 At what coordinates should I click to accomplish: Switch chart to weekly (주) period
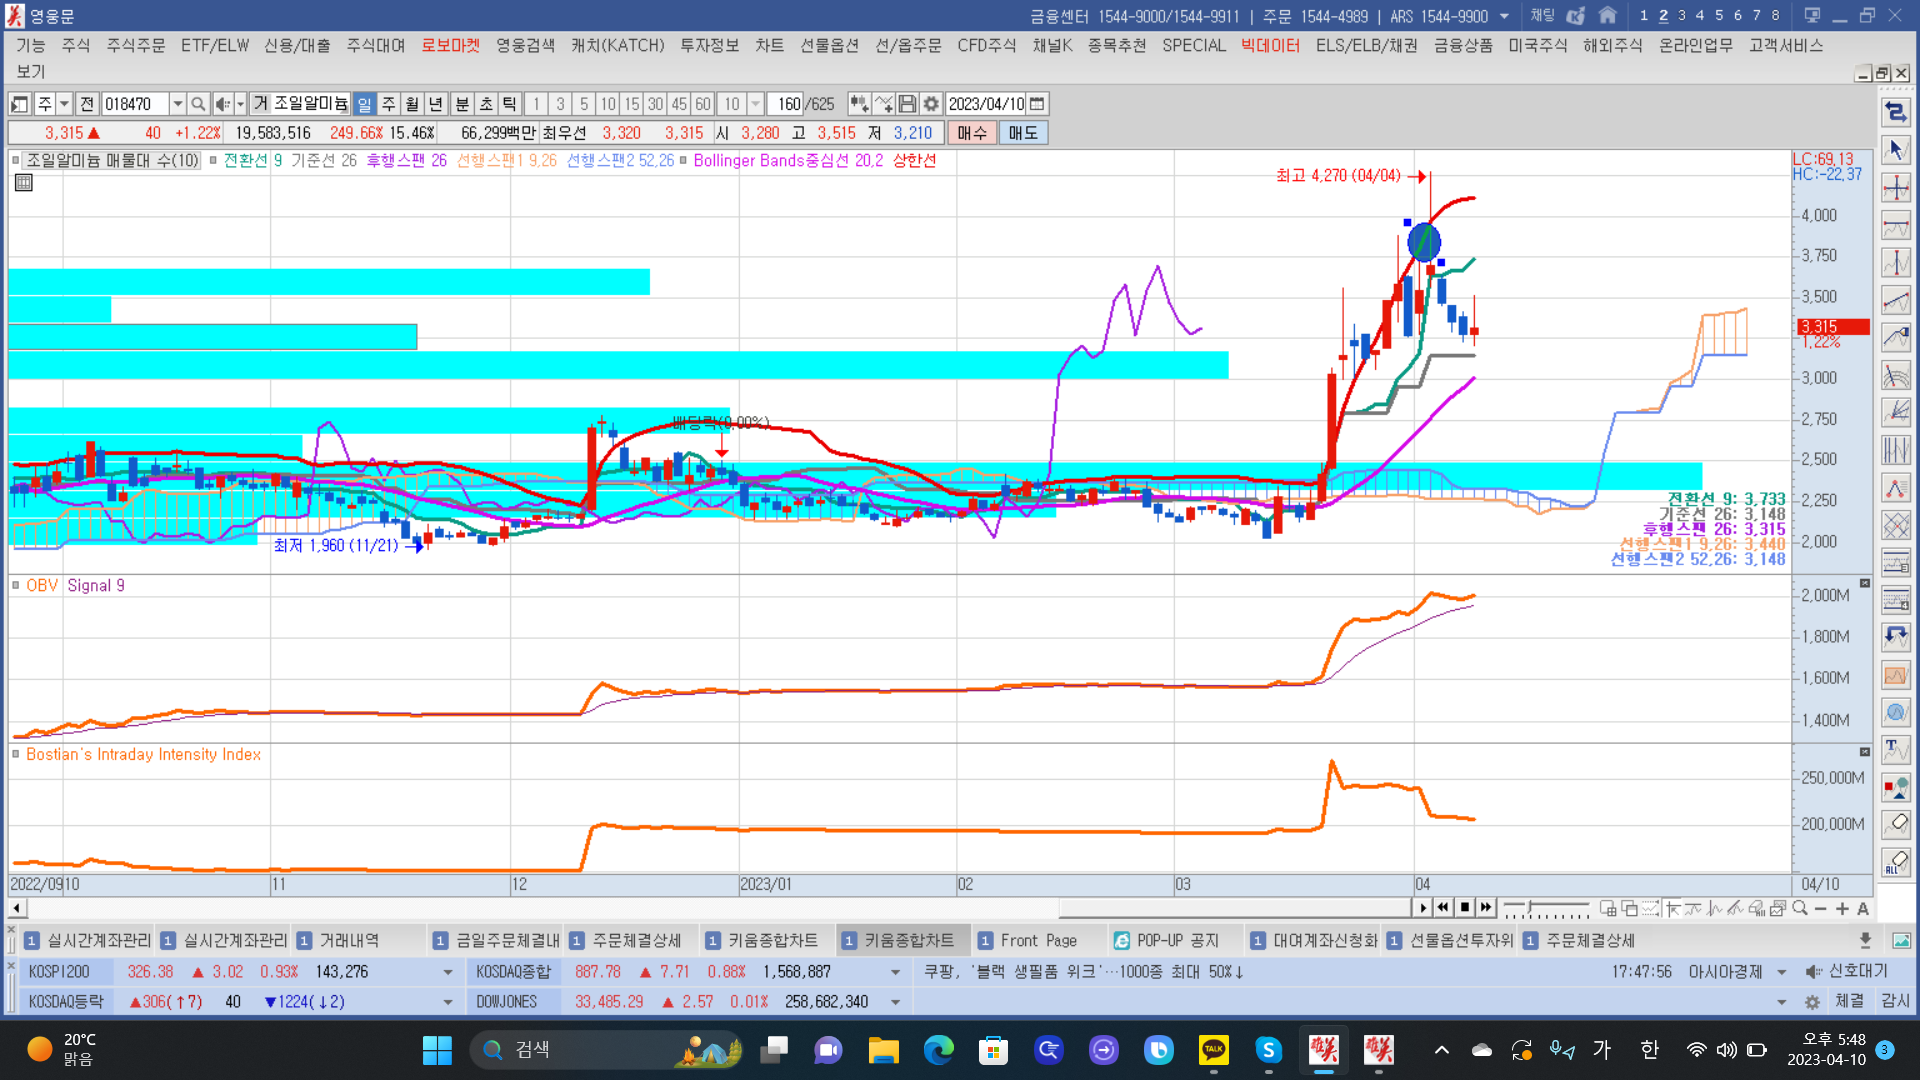(388, 104)
